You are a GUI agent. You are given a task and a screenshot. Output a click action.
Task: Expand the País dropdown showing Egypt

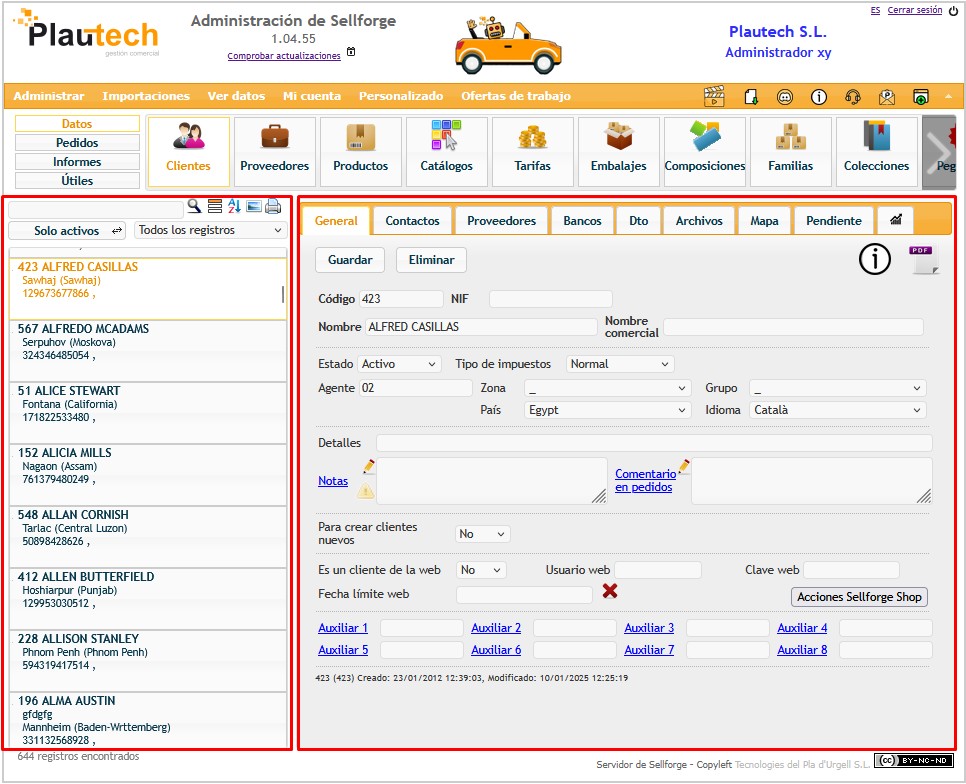(x=607, y=410)
